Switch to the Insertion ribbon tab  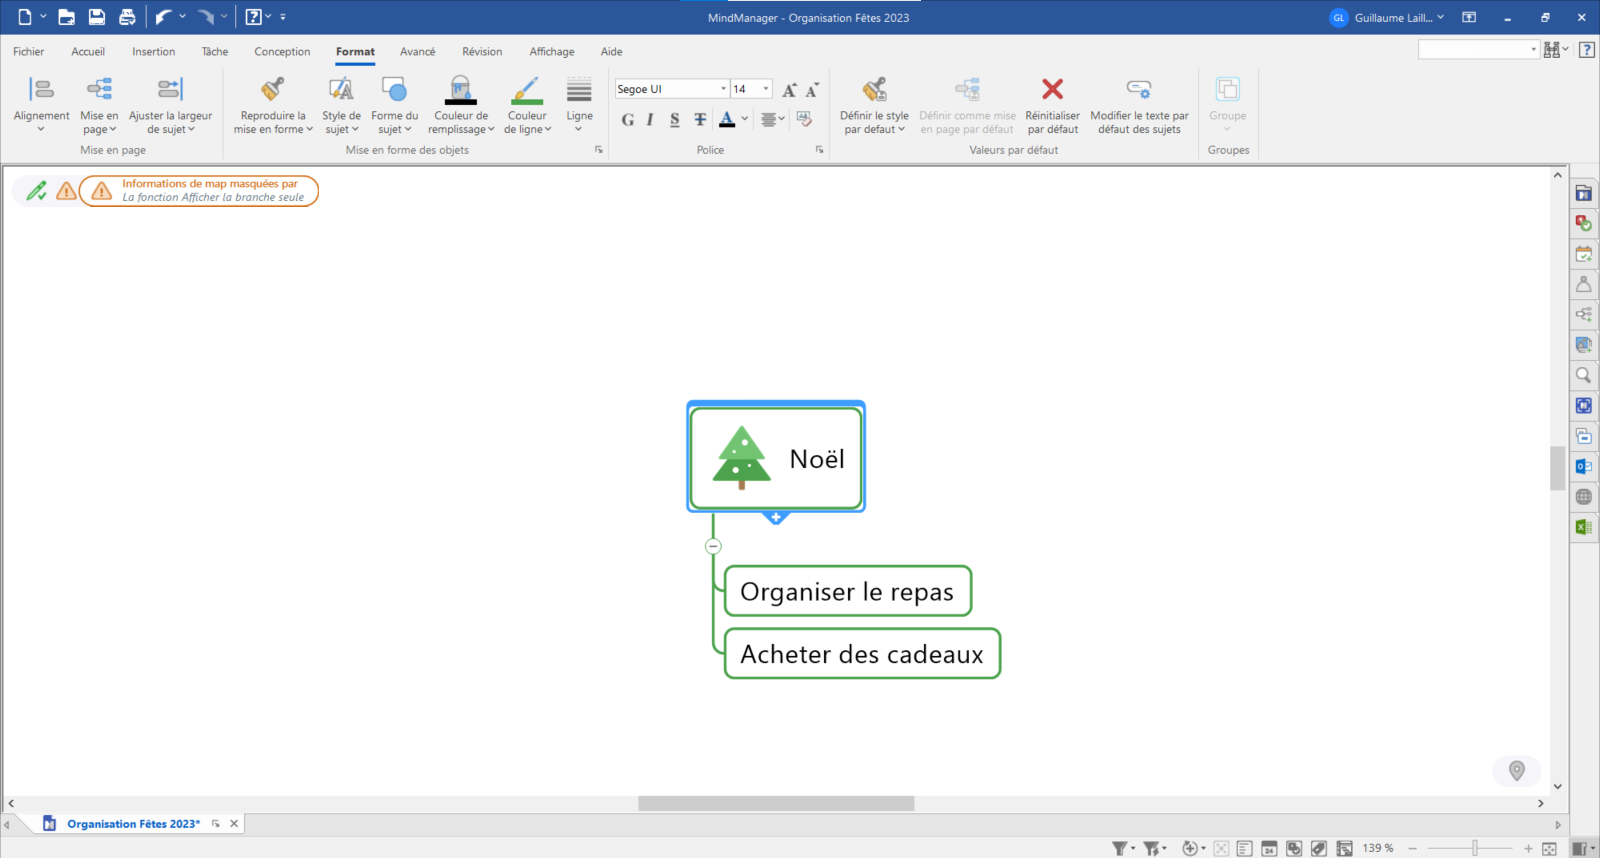pos(153,52)
